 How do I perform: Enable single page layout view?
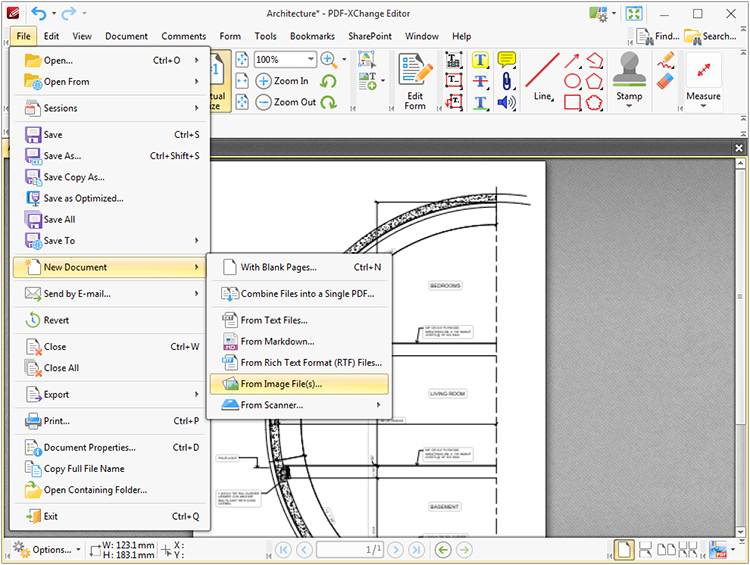624,549
